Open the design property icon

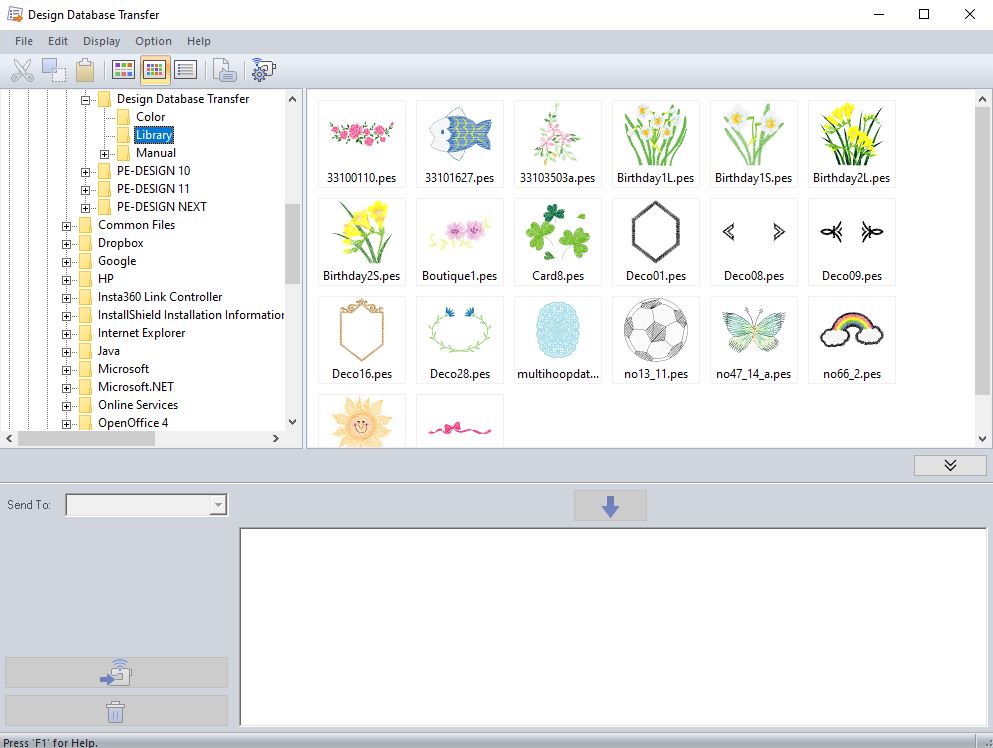[x=226, y=70]
